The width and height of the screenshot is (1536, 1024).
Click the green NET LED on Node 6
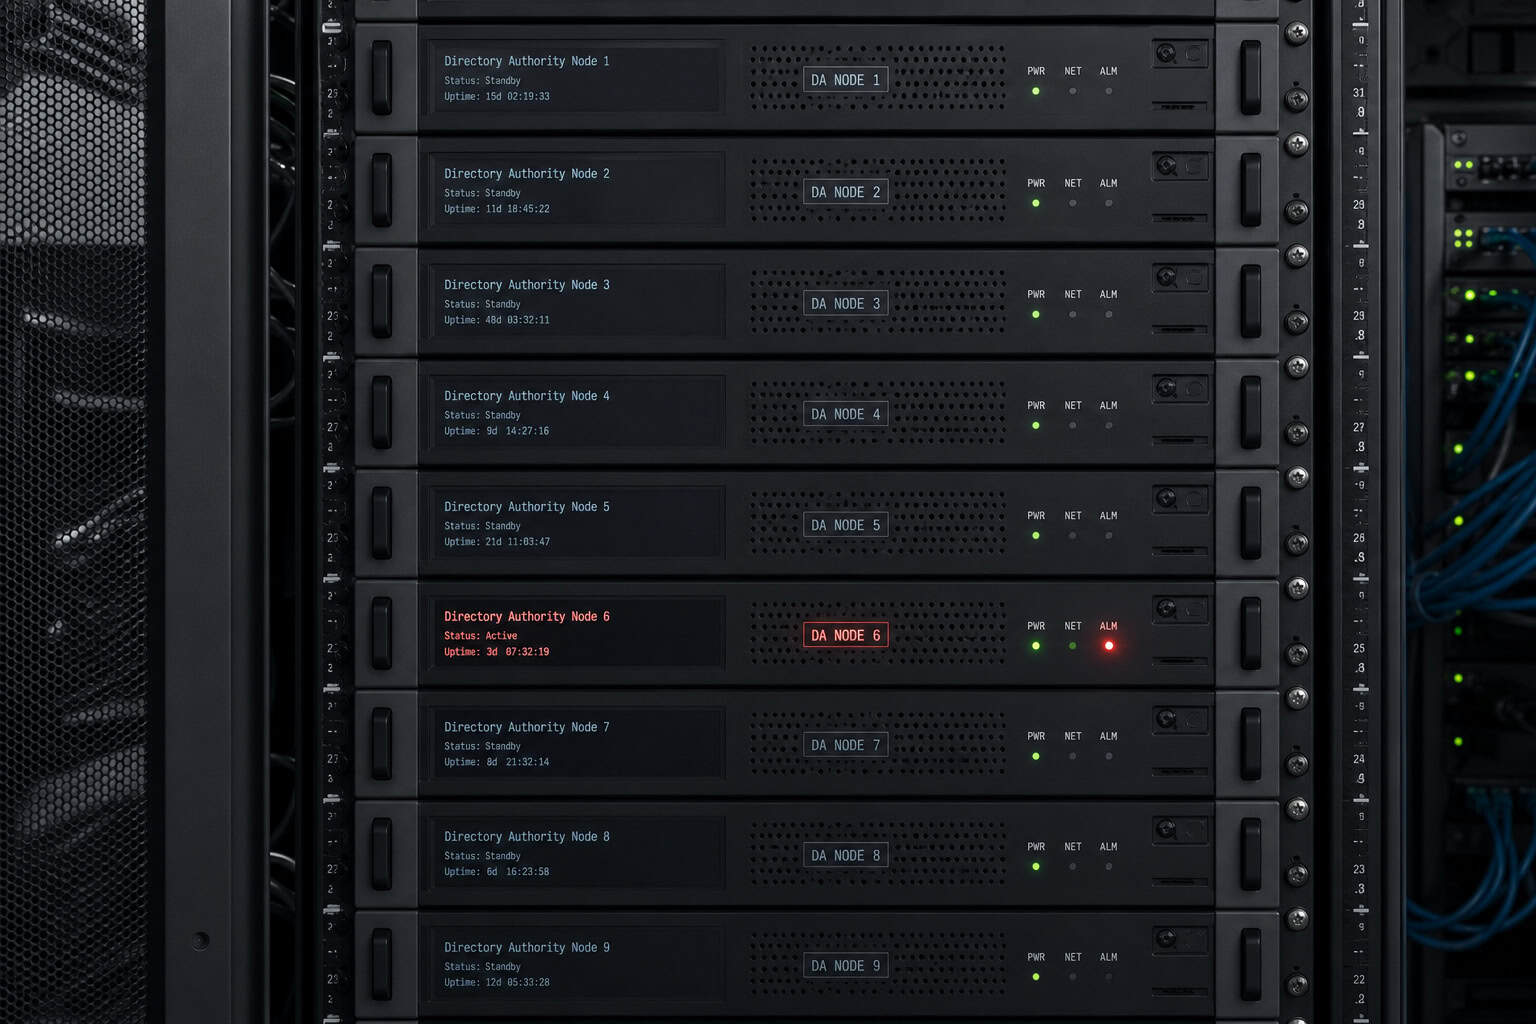[x=1073, y=646]
